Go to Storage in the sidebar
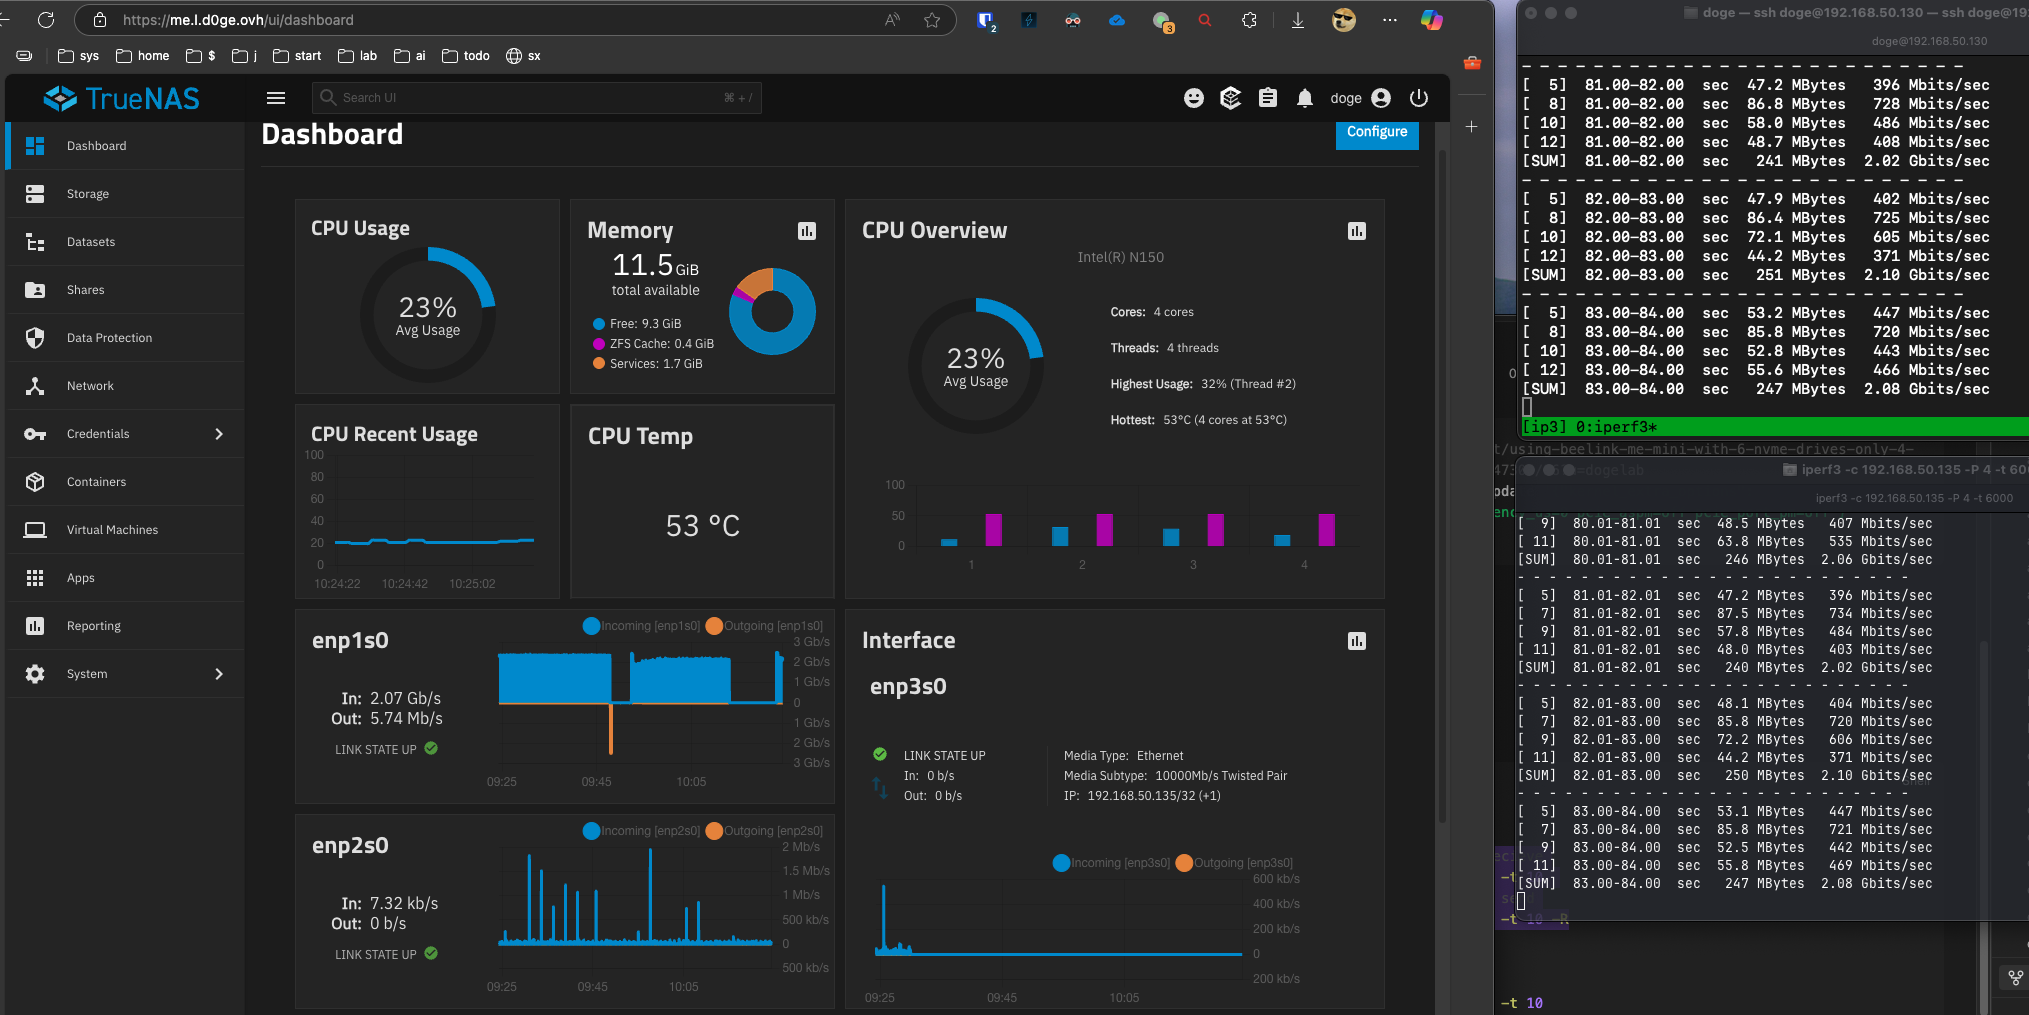Viewport: 2029px width, 1015px height. [88, 194]
